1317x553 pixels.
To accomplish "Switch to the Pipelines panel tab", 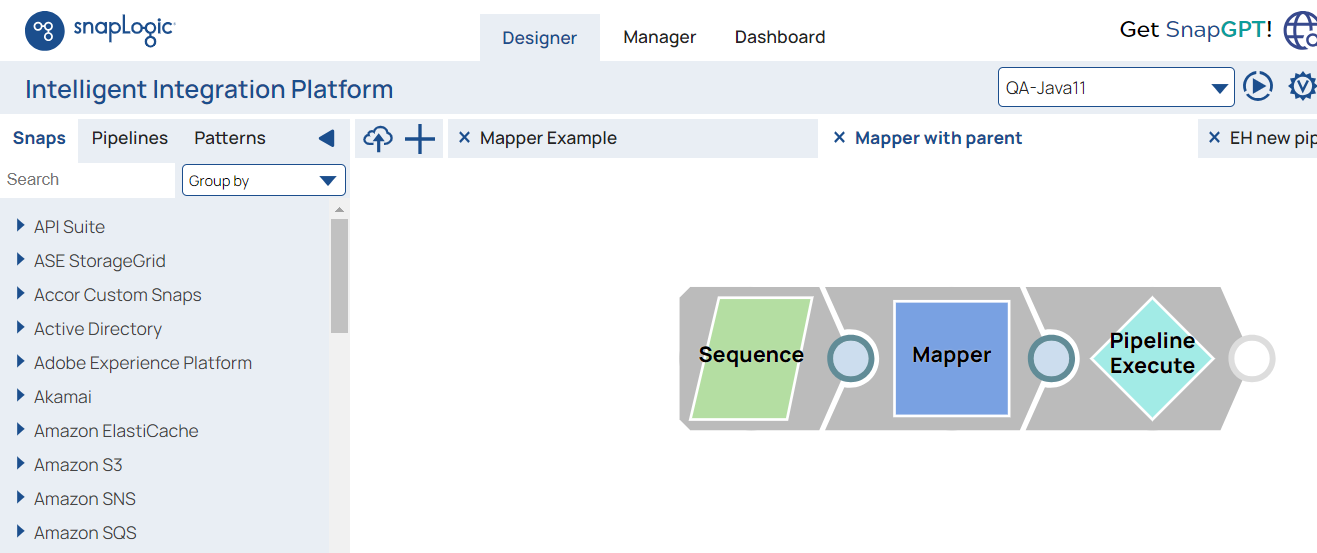I will pos(130,138).
